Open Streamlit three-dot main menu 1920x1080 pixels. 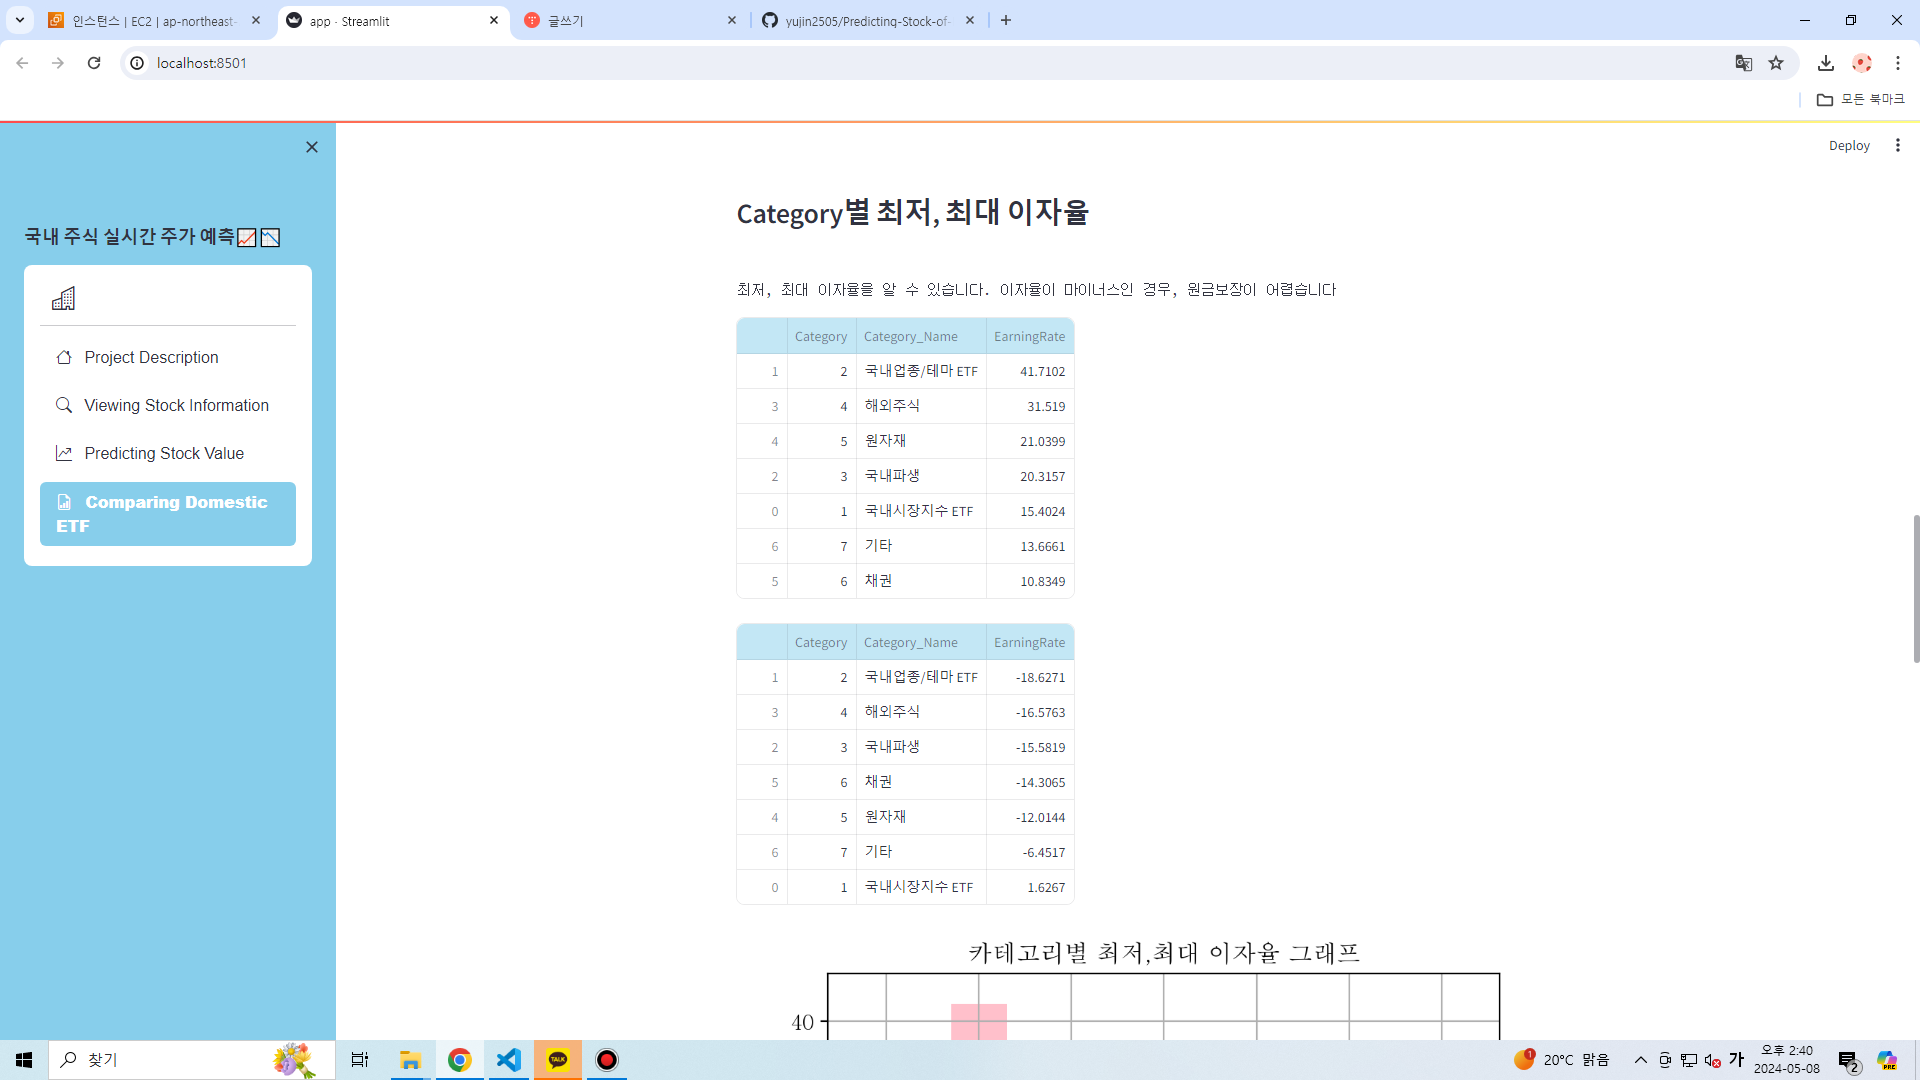[1897, 145]
